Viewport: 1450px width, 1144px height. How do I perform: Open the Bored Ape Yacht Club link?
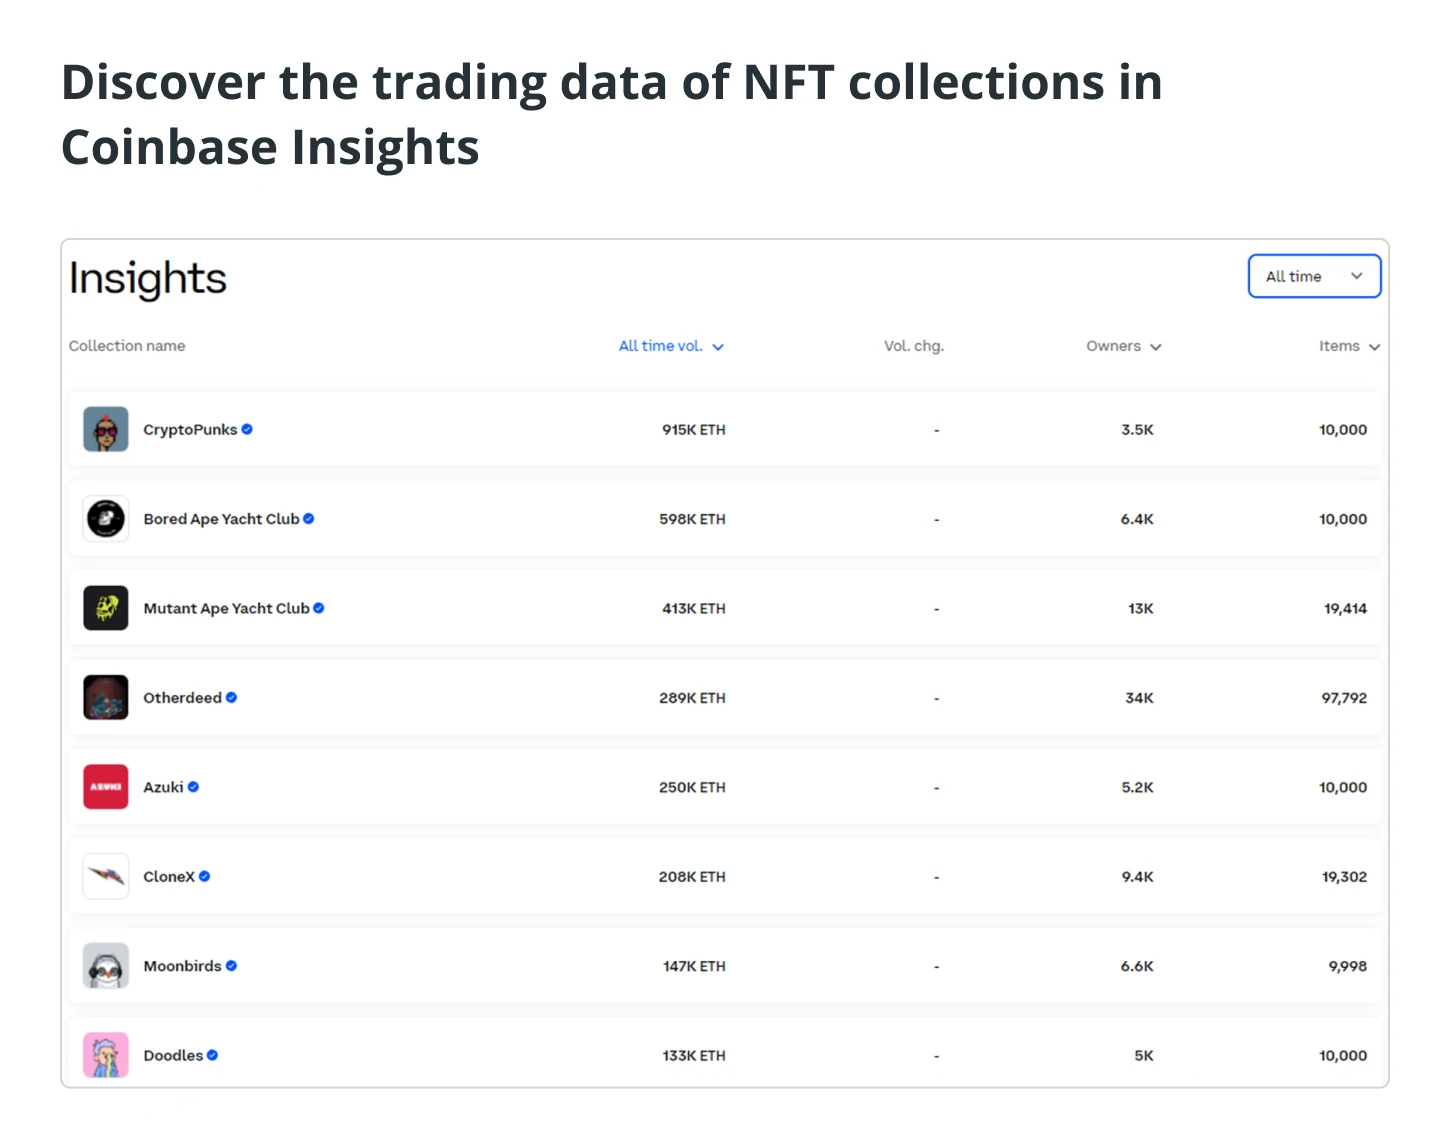click(221, 519)
